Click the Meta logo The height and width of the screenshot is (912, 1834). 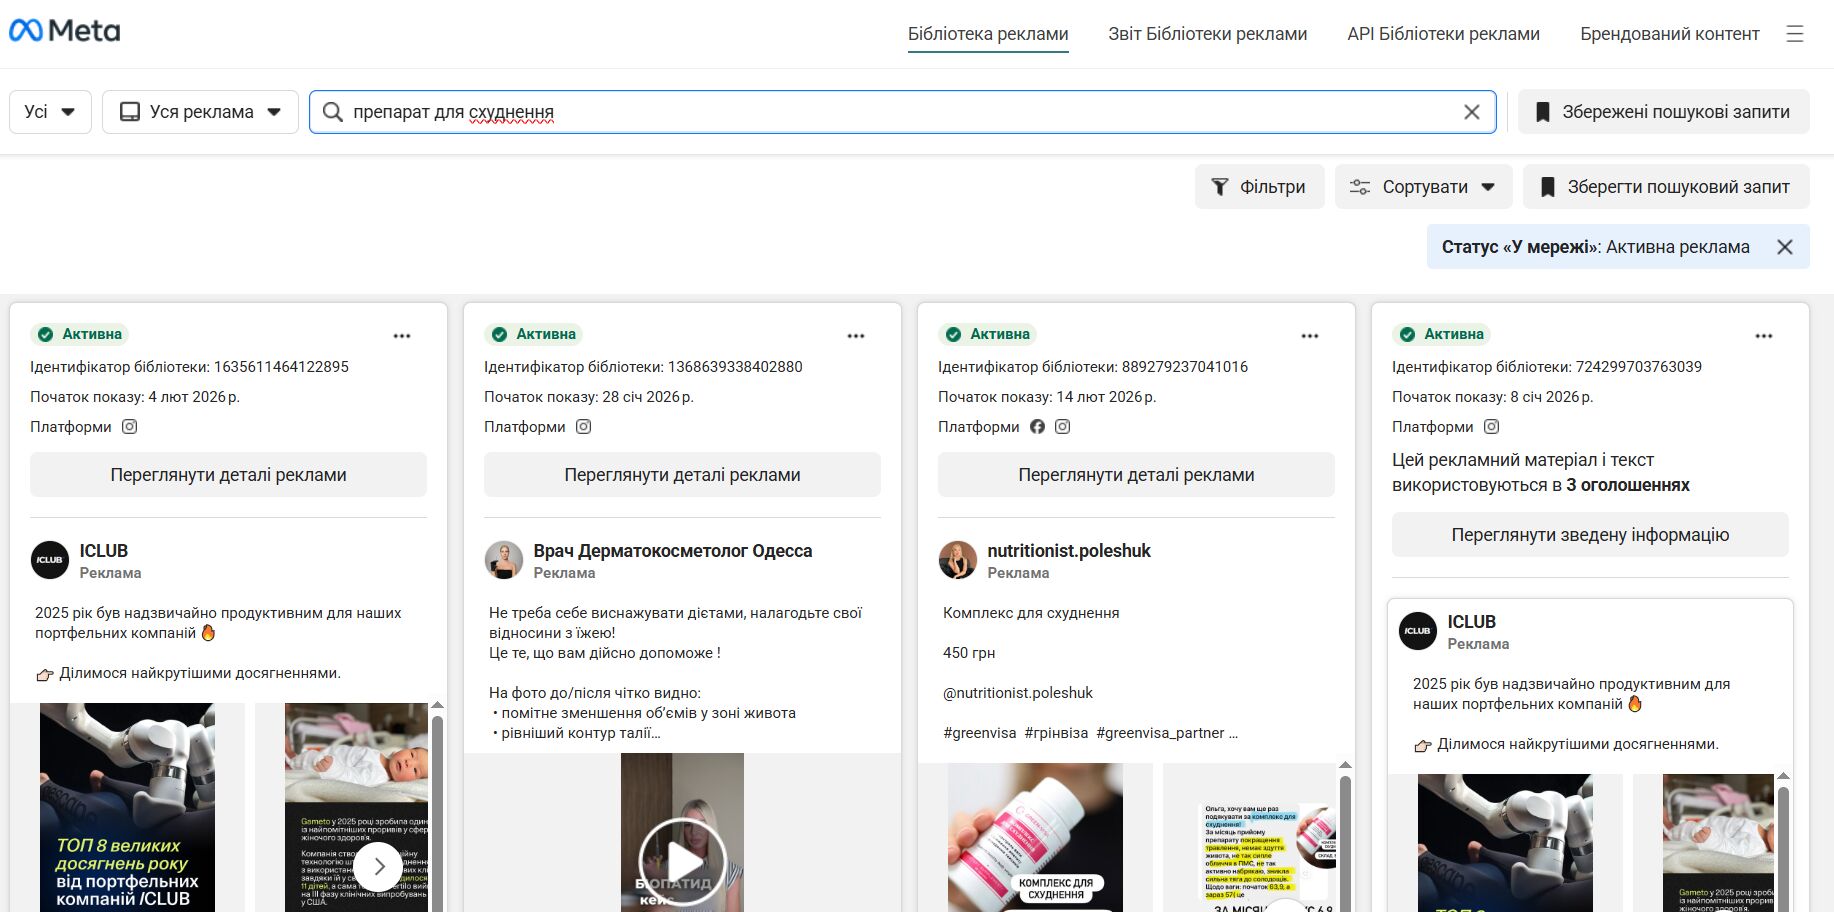tap(64, 32)
